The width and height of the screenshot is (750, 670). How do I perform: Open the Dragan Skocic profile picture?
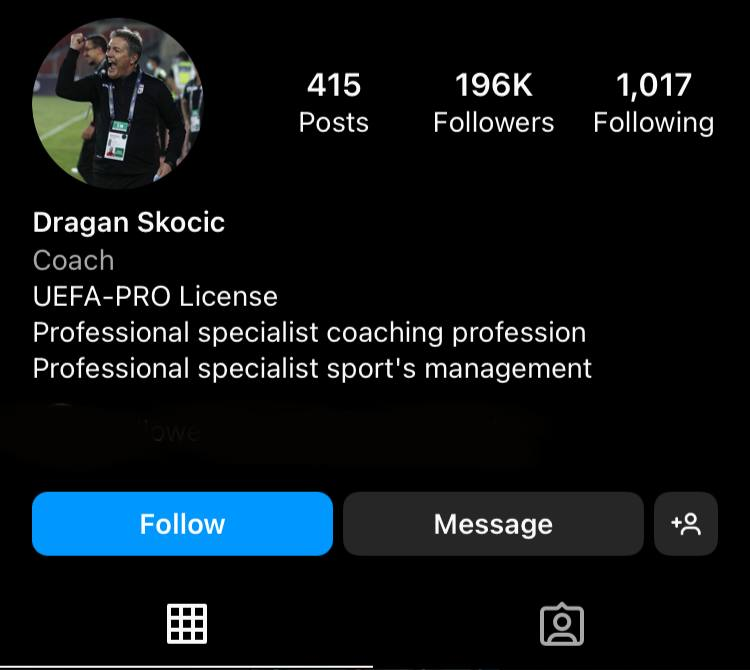117,104
